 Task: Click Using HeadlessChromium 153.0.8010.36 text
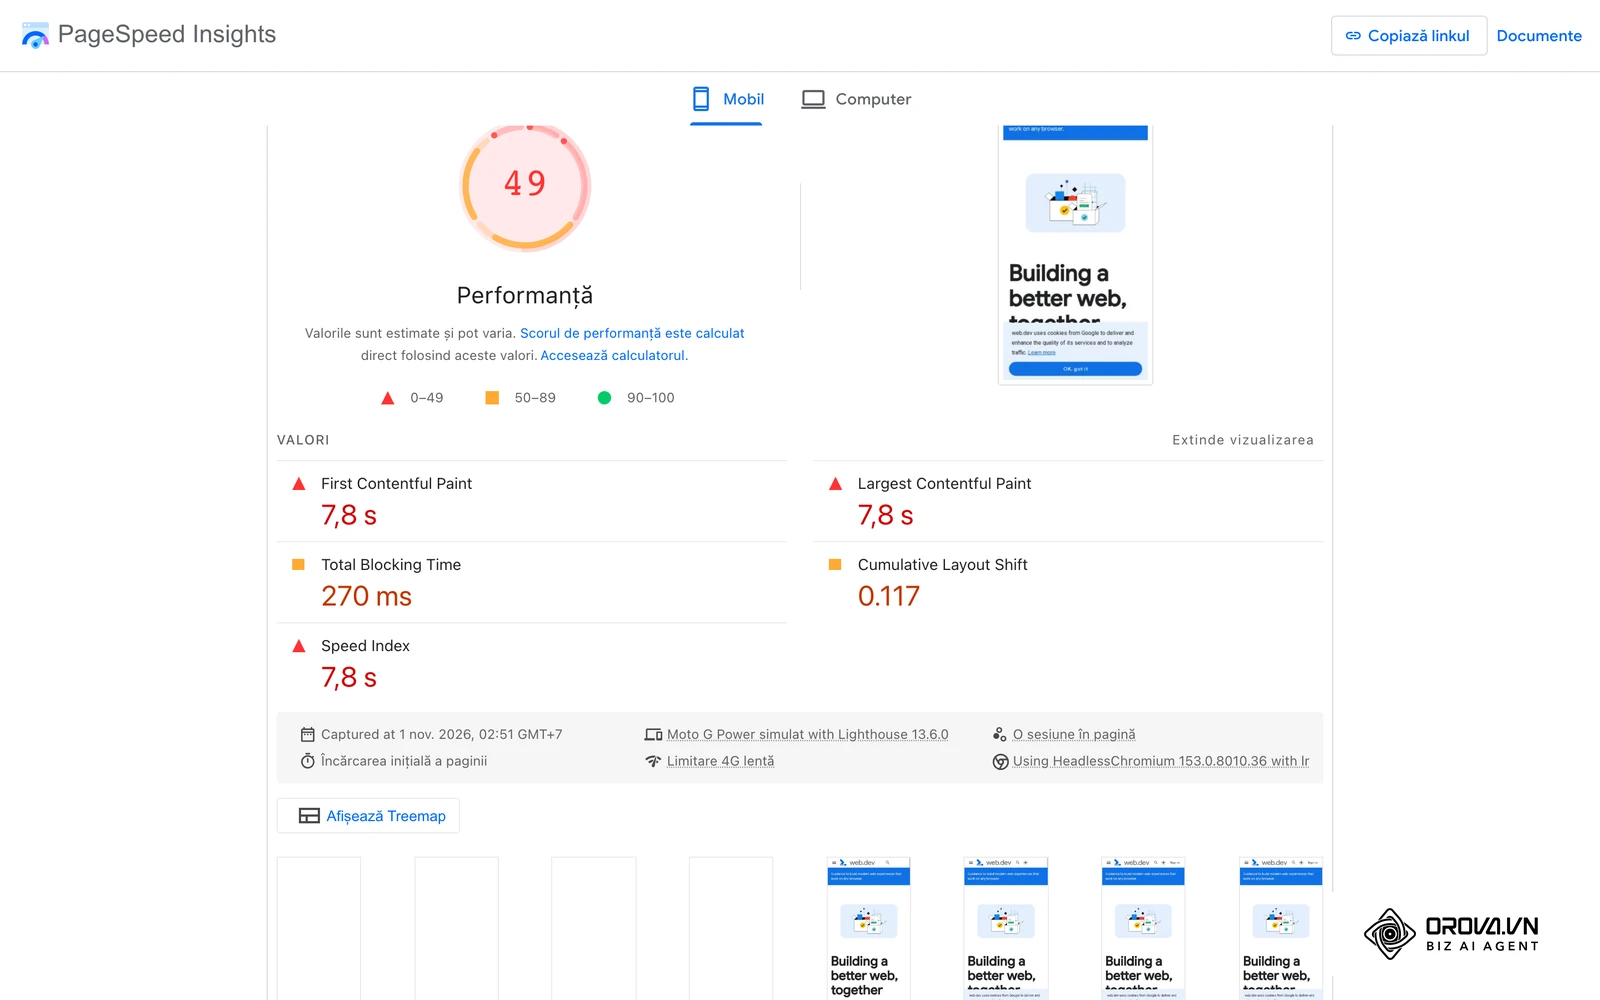pyautogui.click(x=1161, y=761)
